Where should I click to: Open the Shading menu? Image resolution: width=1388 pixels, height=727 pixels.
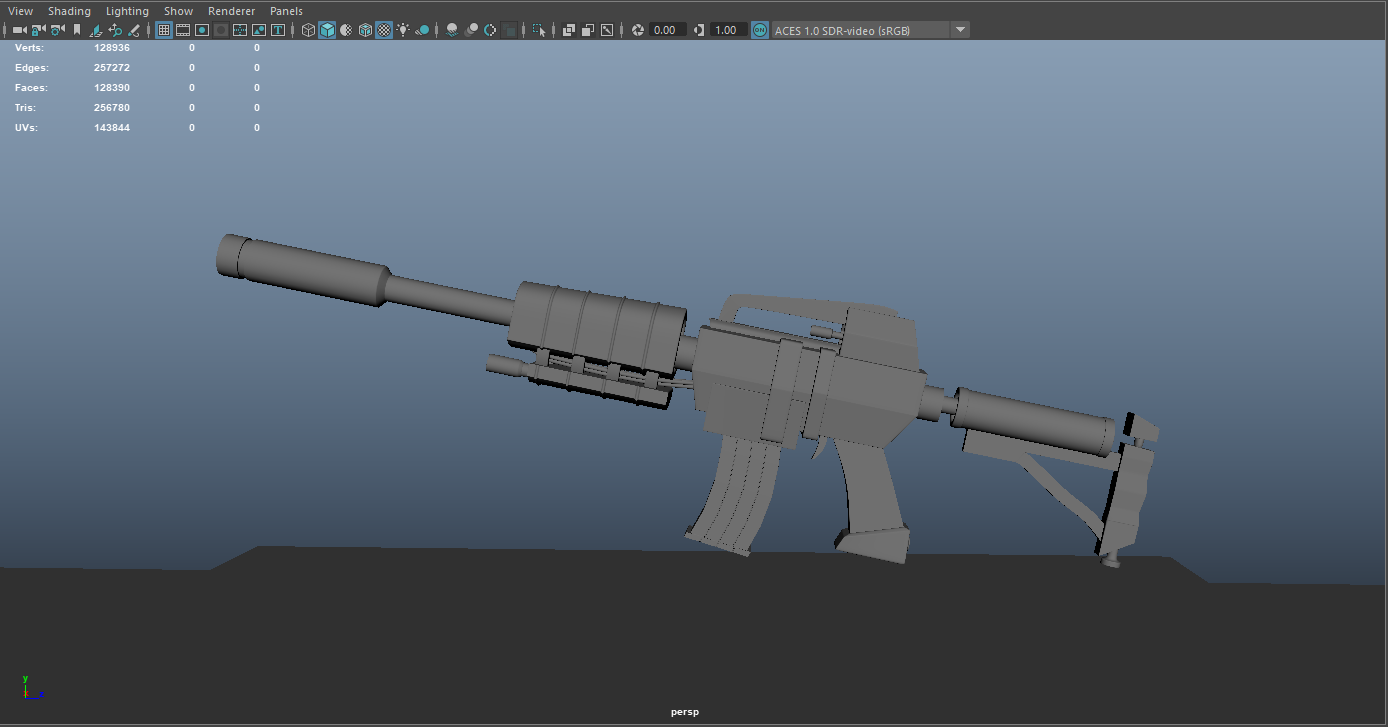pos(69,11)
